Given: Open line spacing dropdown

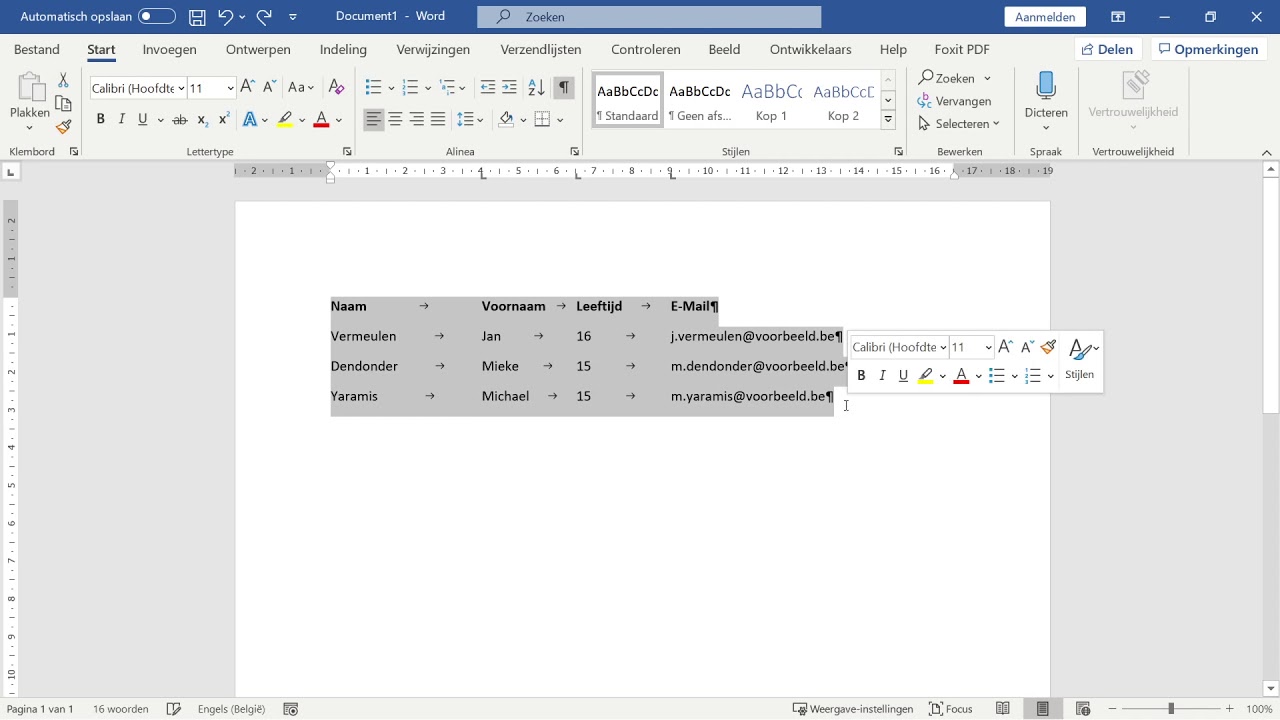Looking at the screenshot, I should [x=469, y=120].
